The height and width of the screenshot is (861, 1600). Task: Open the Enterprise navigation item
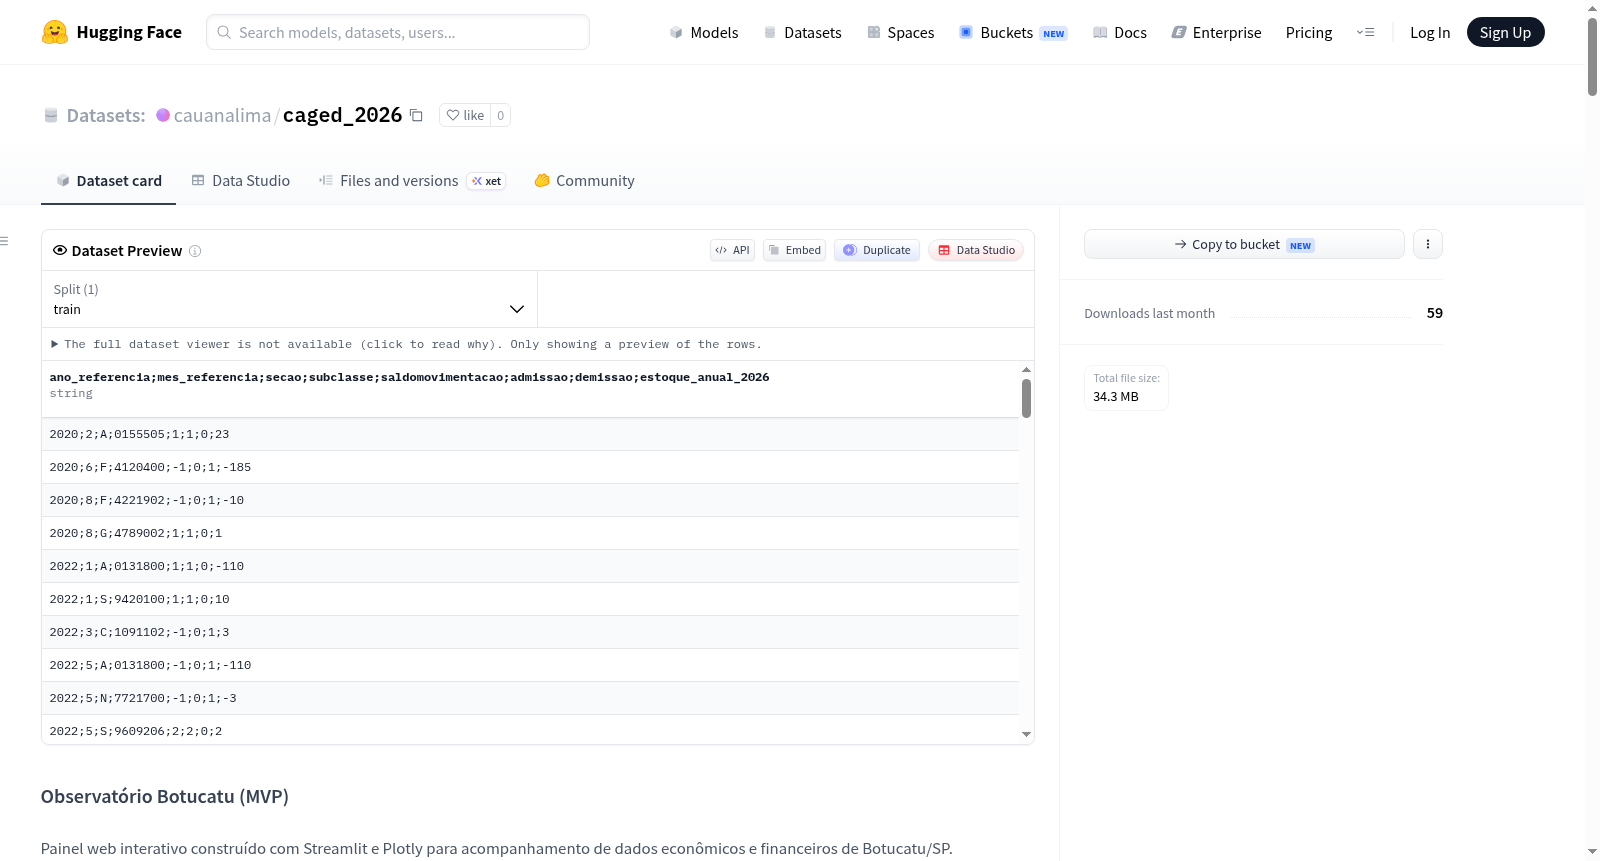[x=1216, y=32]
